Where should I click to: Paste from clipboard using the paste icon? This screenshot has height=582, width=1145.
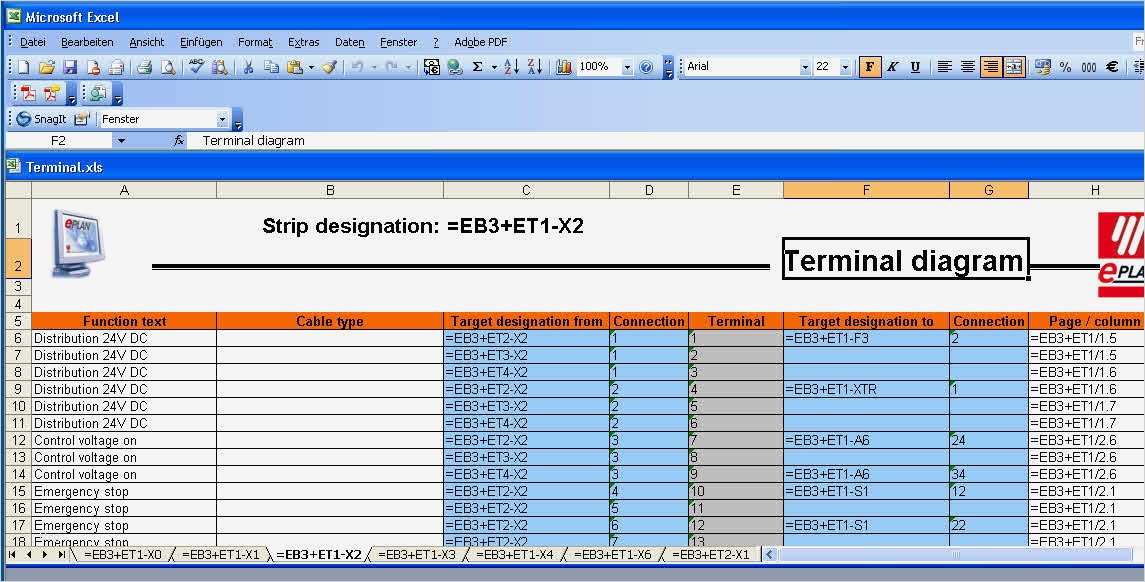(294, 67)
